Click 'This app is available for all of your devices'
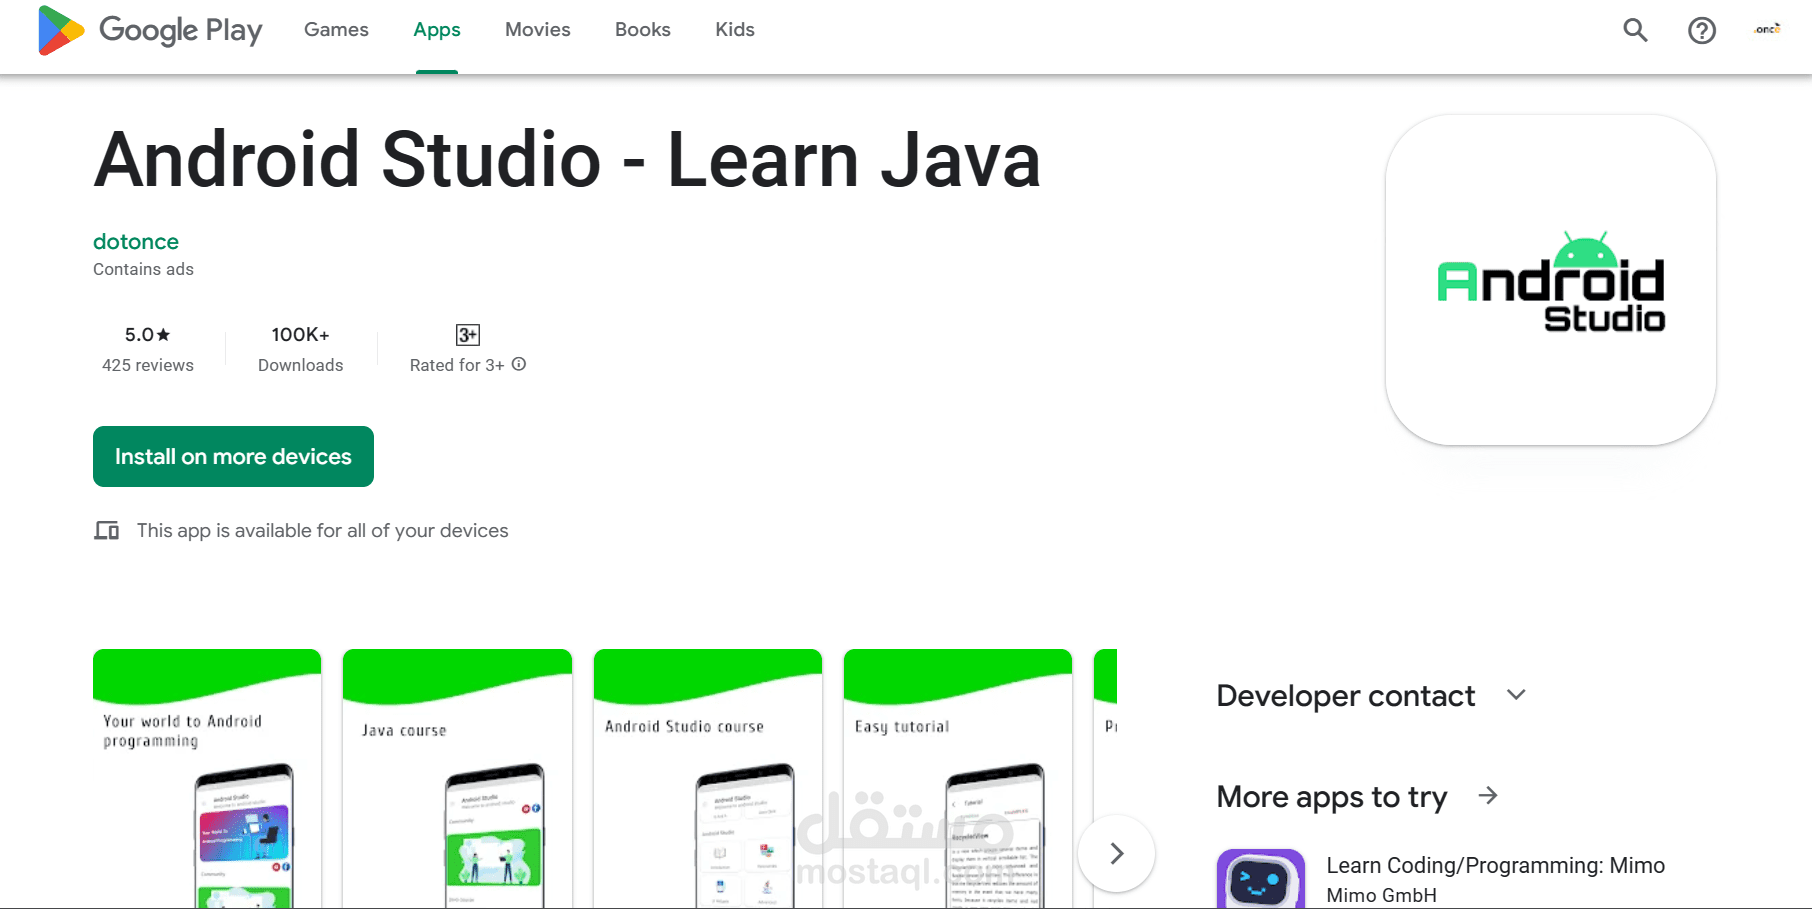The image size is (1812, 909). tap(322, 530)
